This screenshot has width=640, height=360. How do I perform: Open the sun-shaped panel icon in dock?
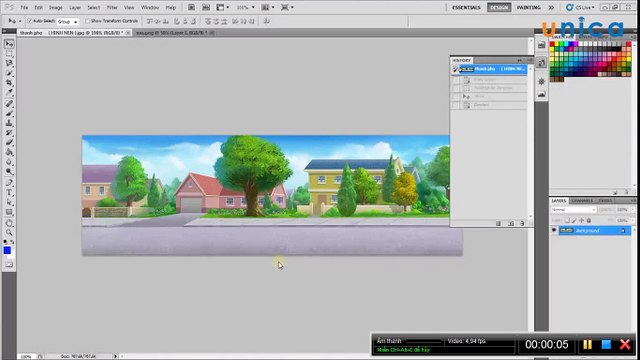542,82
